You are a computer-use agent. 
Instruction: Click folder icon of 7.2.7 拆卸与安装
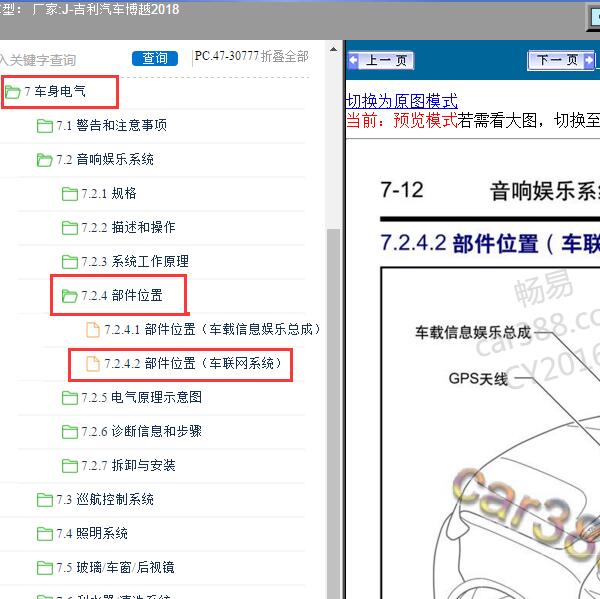click(x=70, y=466)
